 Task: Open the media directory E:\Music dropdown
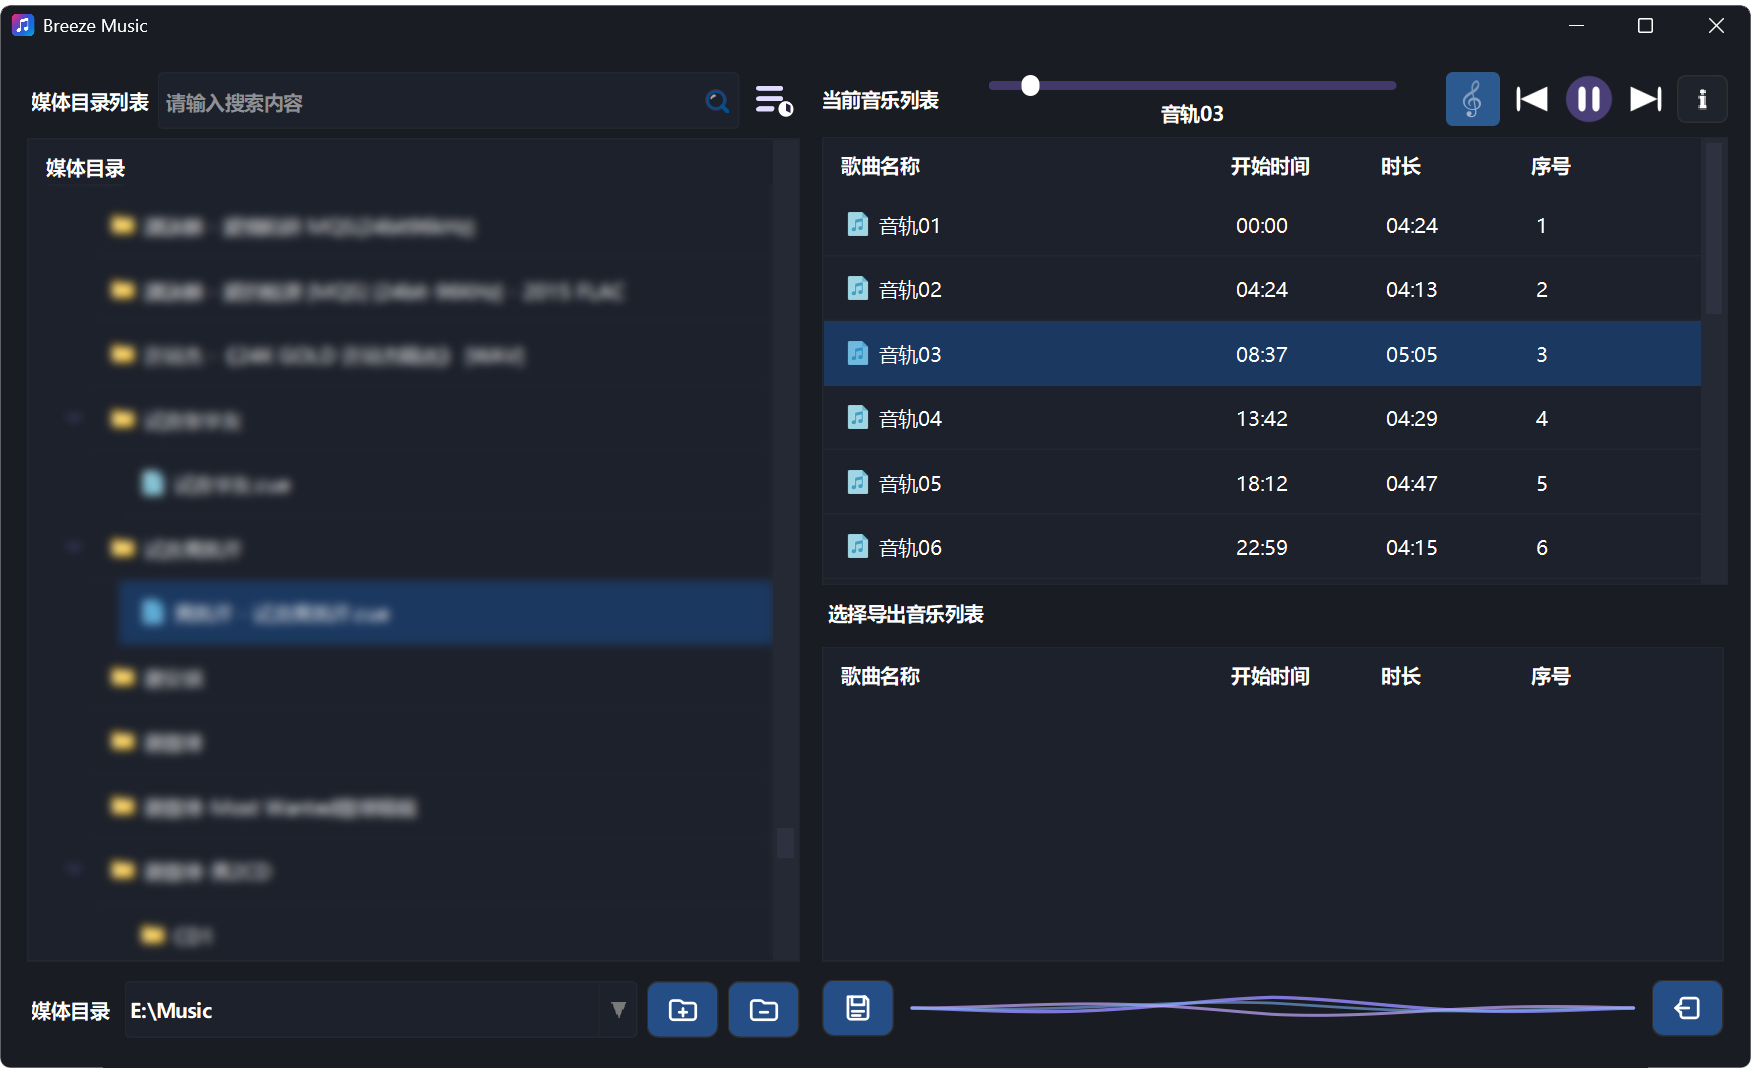[x=618, y=1010]
